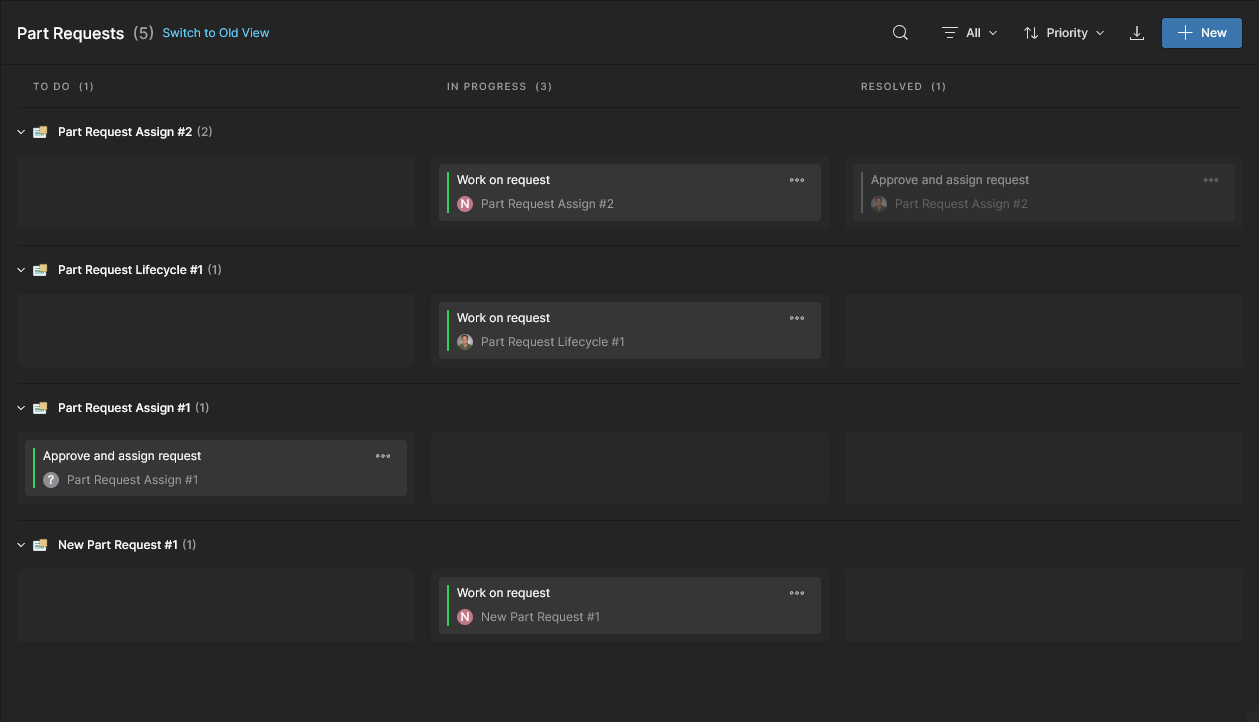Open options menu on New Part Request #1 card
The image size is (1259, 722).
[797, 593]
